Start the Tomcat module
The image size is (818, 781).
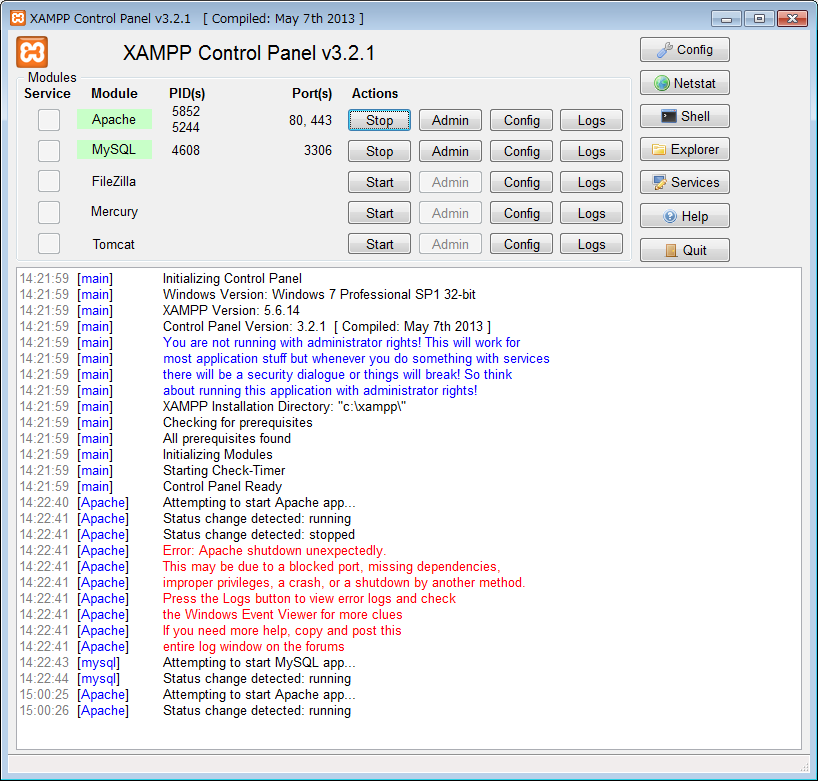[x=379, y=244]
